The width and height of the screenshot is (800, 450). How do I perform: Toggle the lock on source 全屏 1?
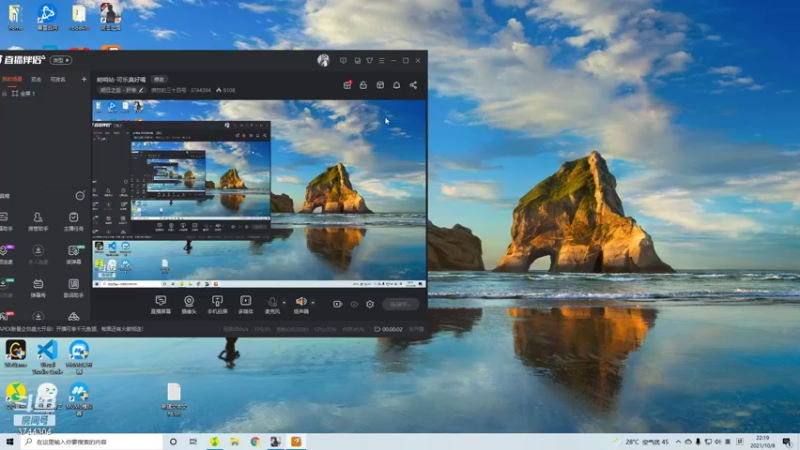(4, 93)
